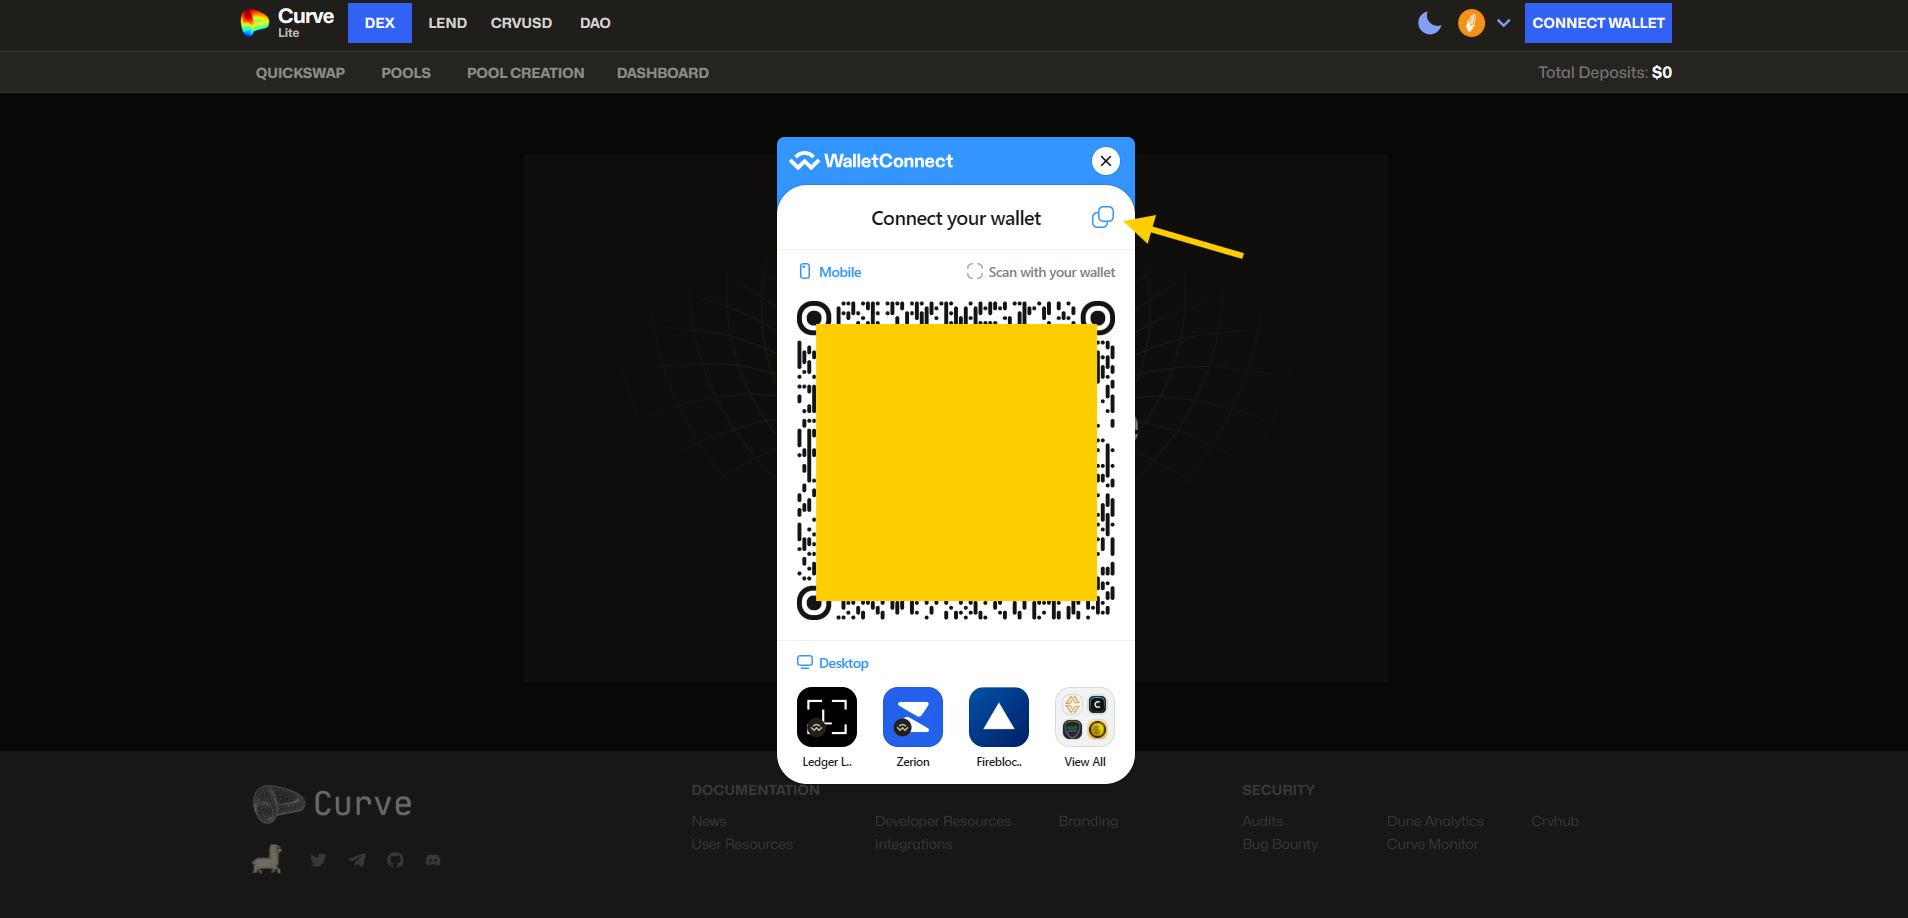
Task: Open the Curve Lite logo home
Action: click(x=288, y=23)
